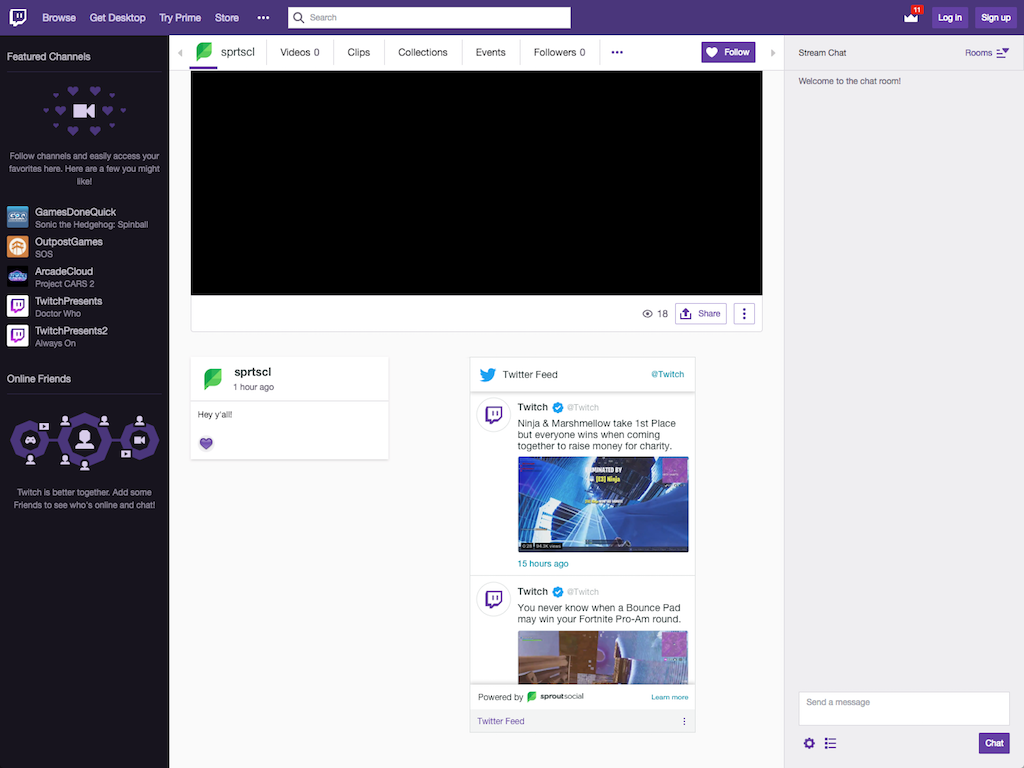Click the sprtscl avatar in the post card
1024x768 pixels.
[x=213, y=378]
